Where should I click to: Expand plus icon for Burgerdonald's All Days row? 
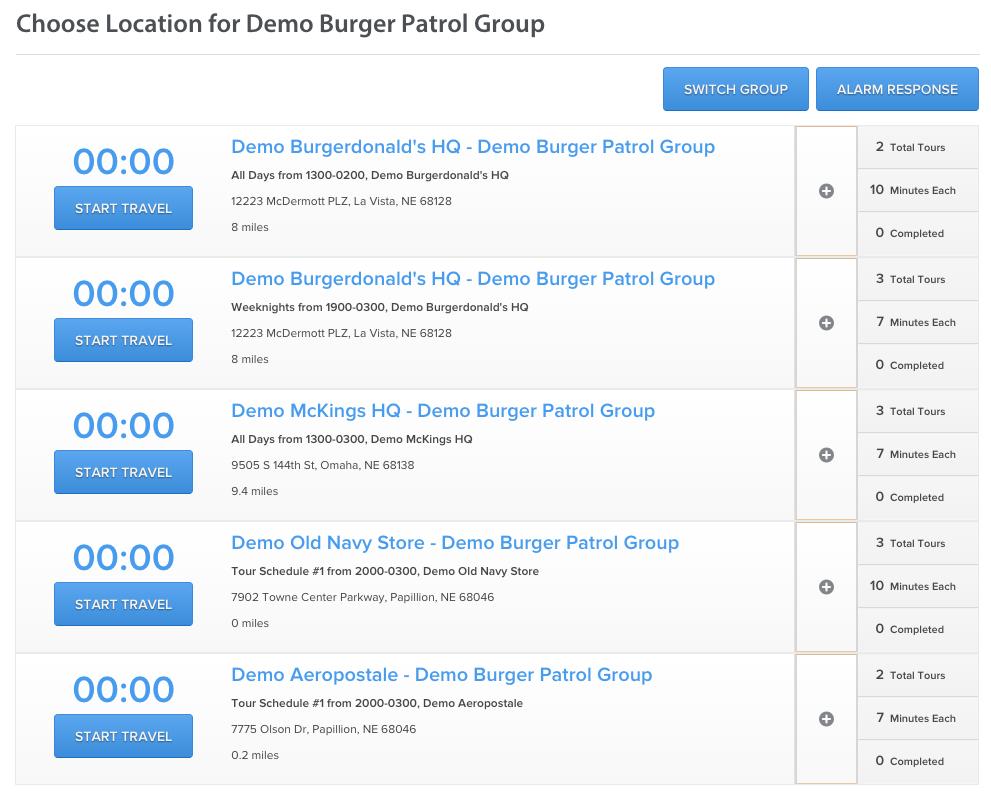point(826,191)
